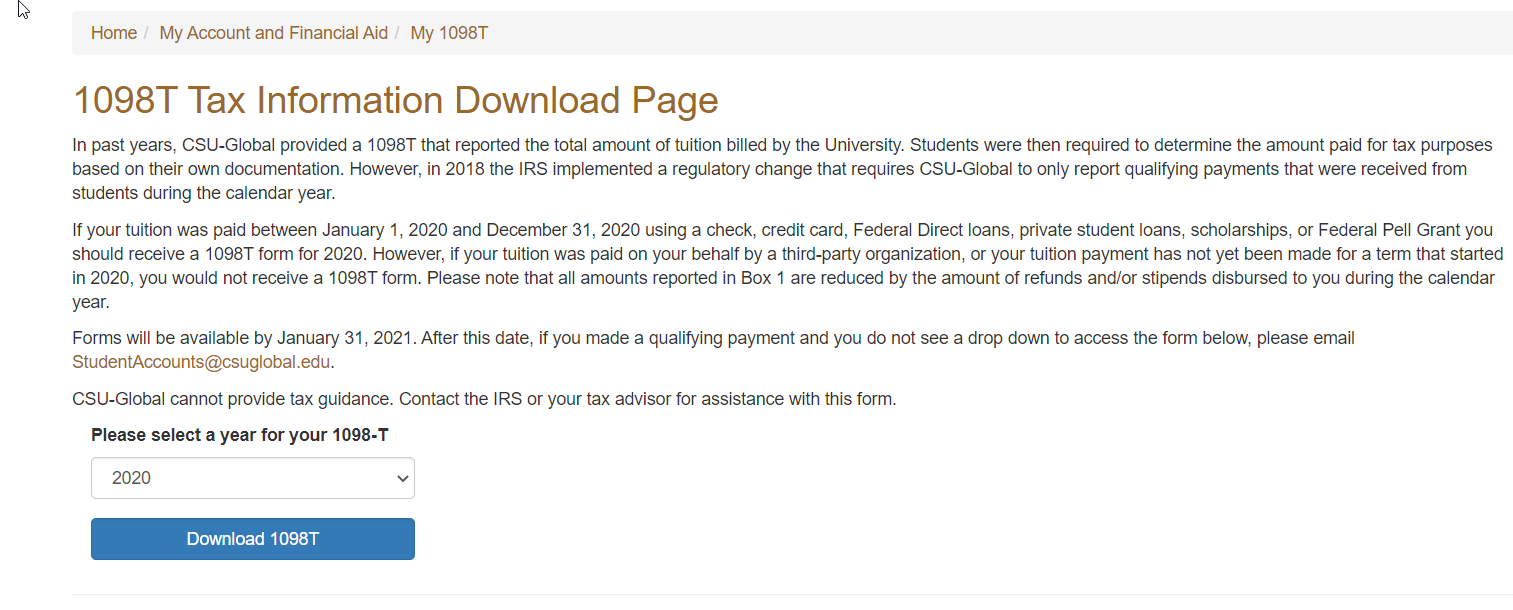Click the chevron arrow on year dropdown

click(x=402, y=479)
